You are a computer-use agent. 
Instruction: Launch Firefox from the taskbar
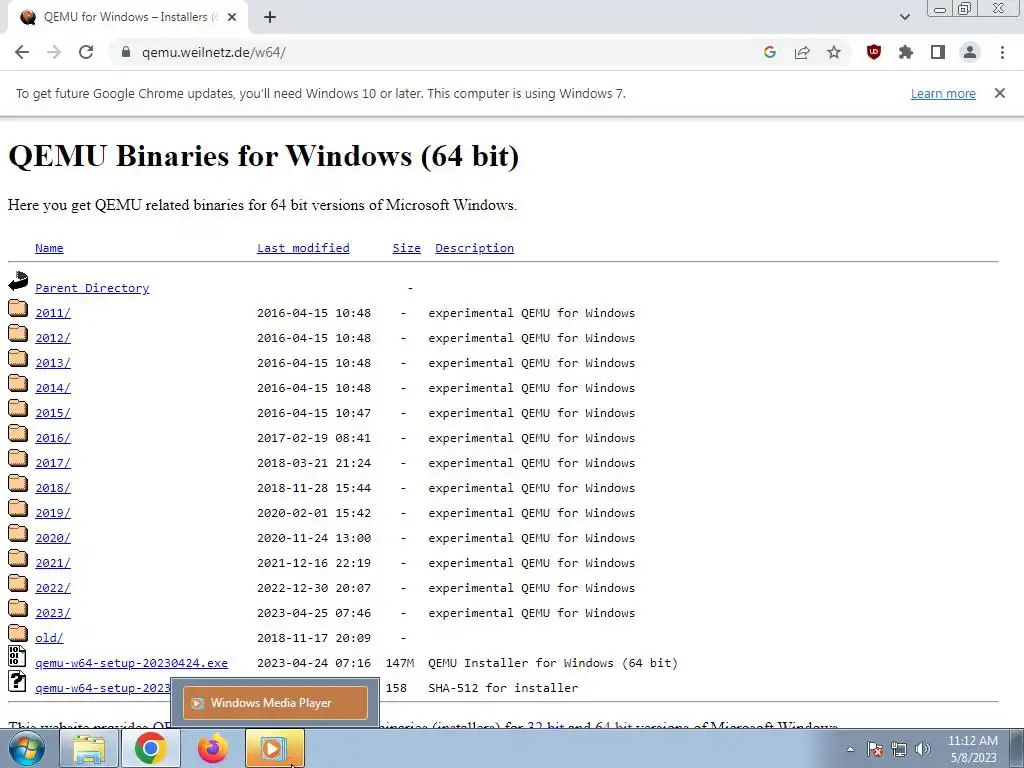213,748
